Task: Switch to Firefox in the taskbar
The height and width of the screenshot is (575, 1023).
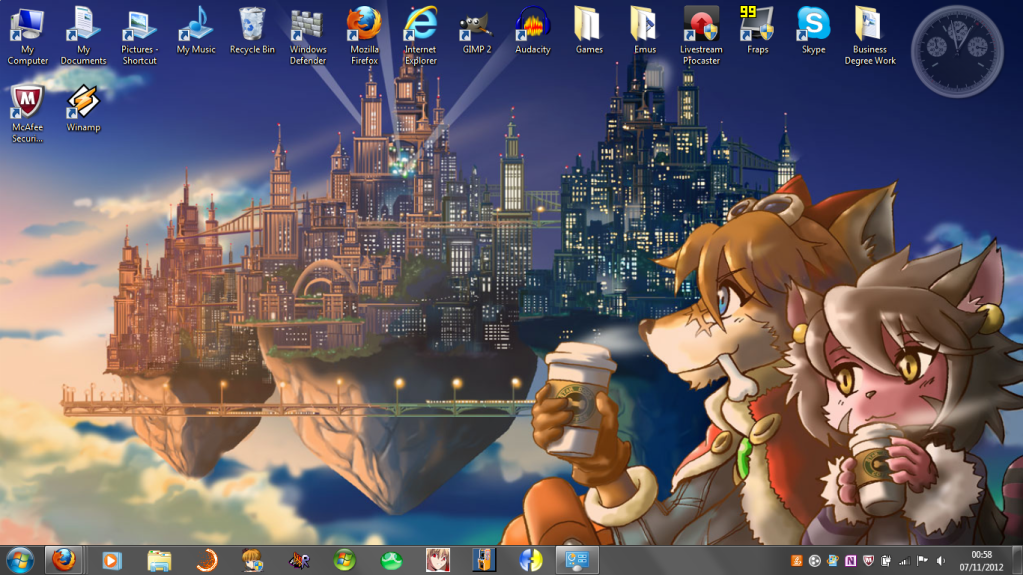Action: (x=63, y=560)
